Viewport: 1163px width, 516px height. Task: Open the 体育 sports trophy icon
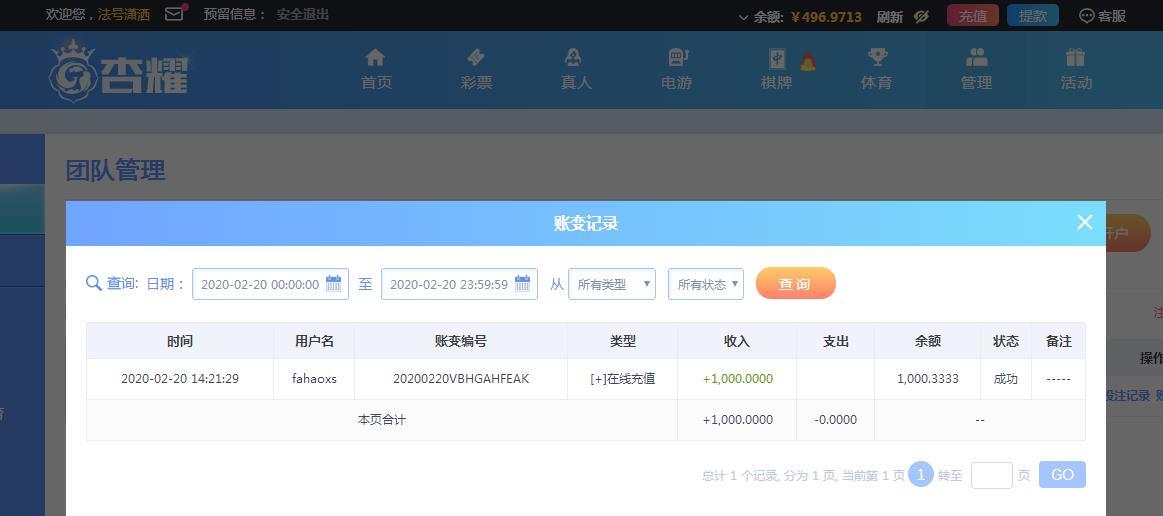tap(877, 57)
